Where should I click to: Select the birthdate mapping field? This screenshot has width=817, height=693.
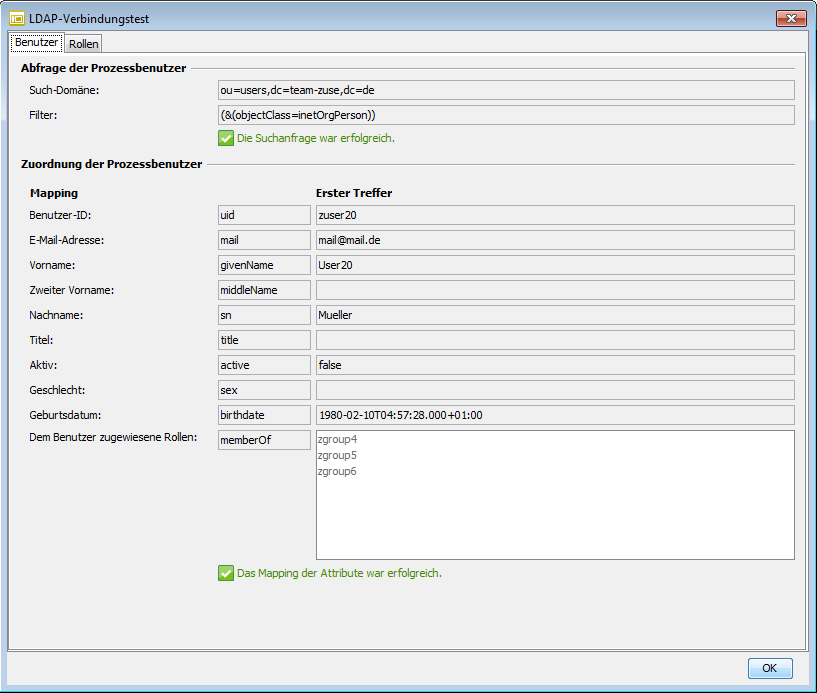(263, 415)
